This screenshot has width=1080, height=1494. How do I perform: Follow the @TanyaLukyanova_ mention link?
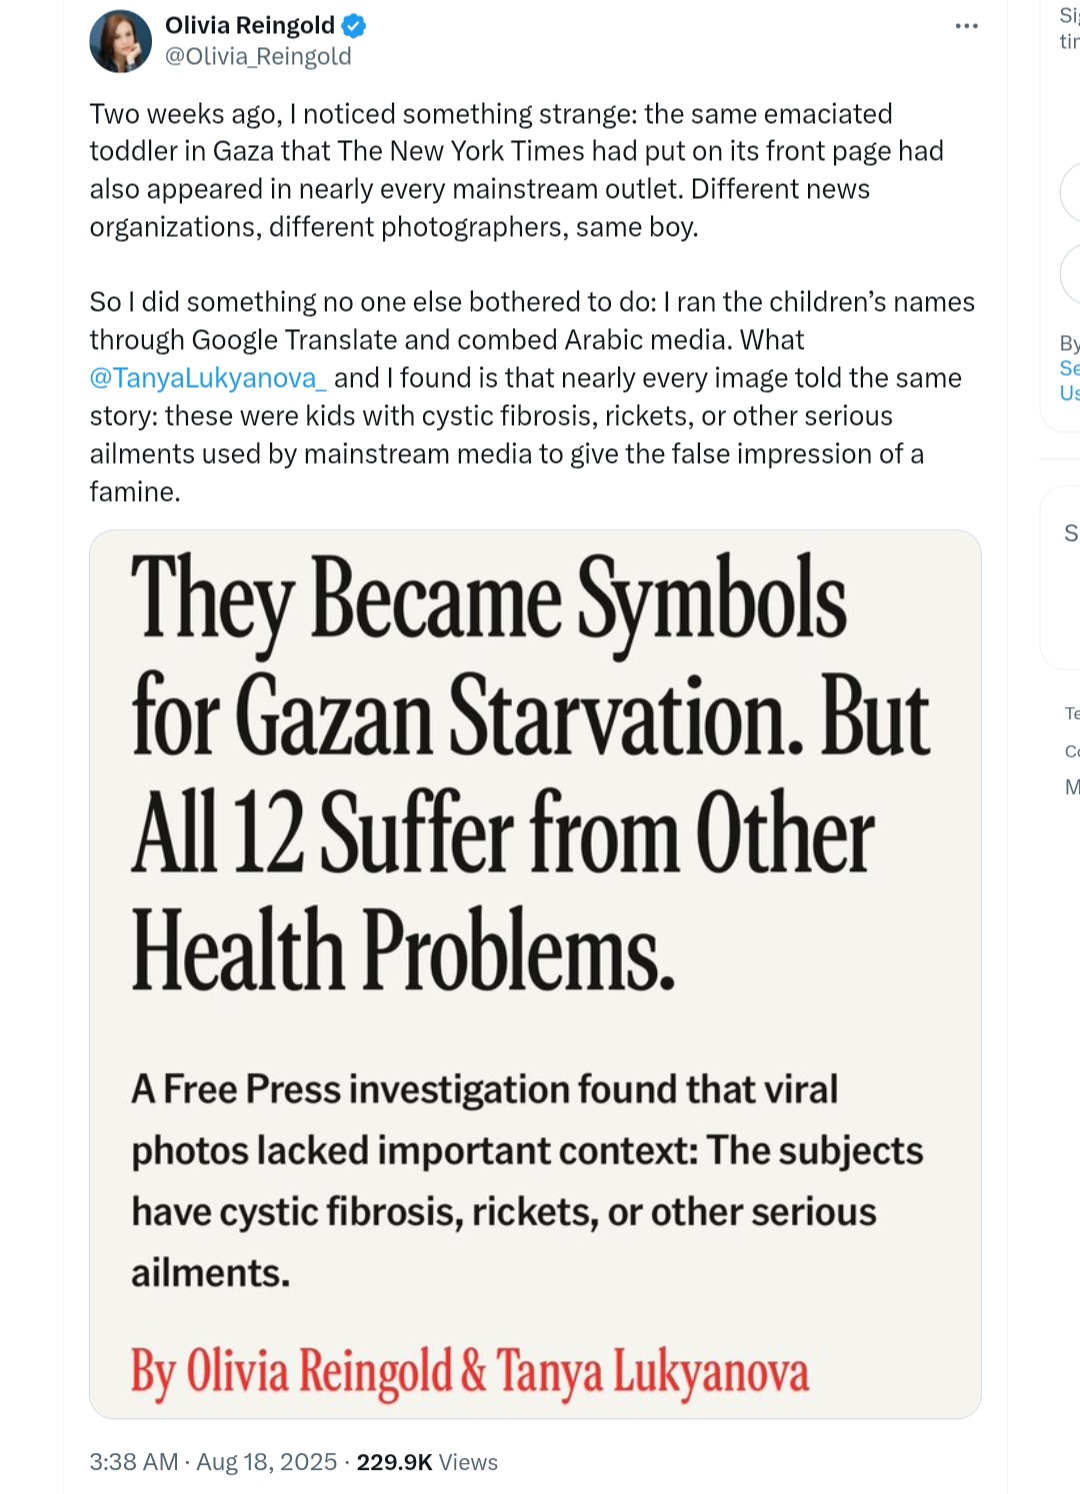208,378
